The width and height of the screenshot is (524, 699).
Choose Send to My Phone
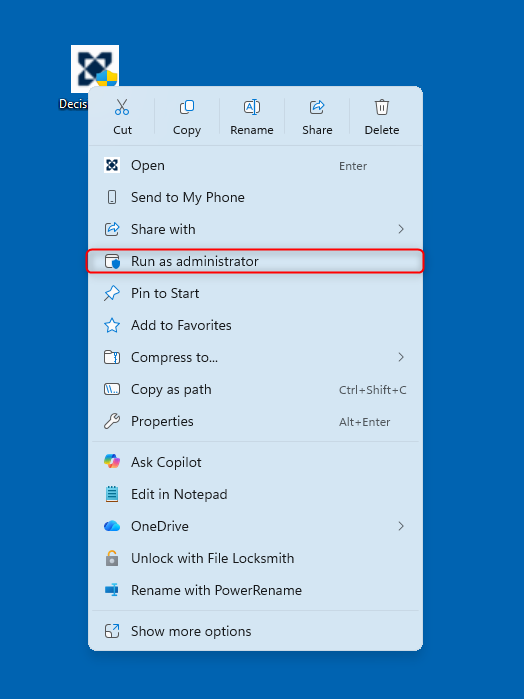pyautogui.click(x=255, y=197)
